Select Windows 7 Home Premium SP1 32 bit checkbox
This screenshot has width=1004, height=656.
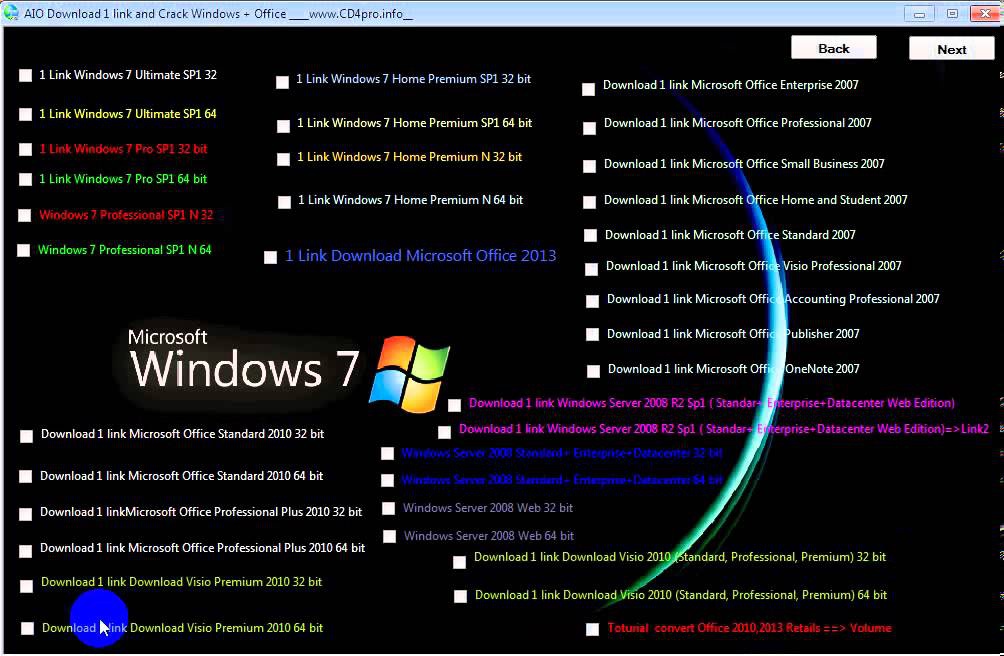tap(282, 82)
